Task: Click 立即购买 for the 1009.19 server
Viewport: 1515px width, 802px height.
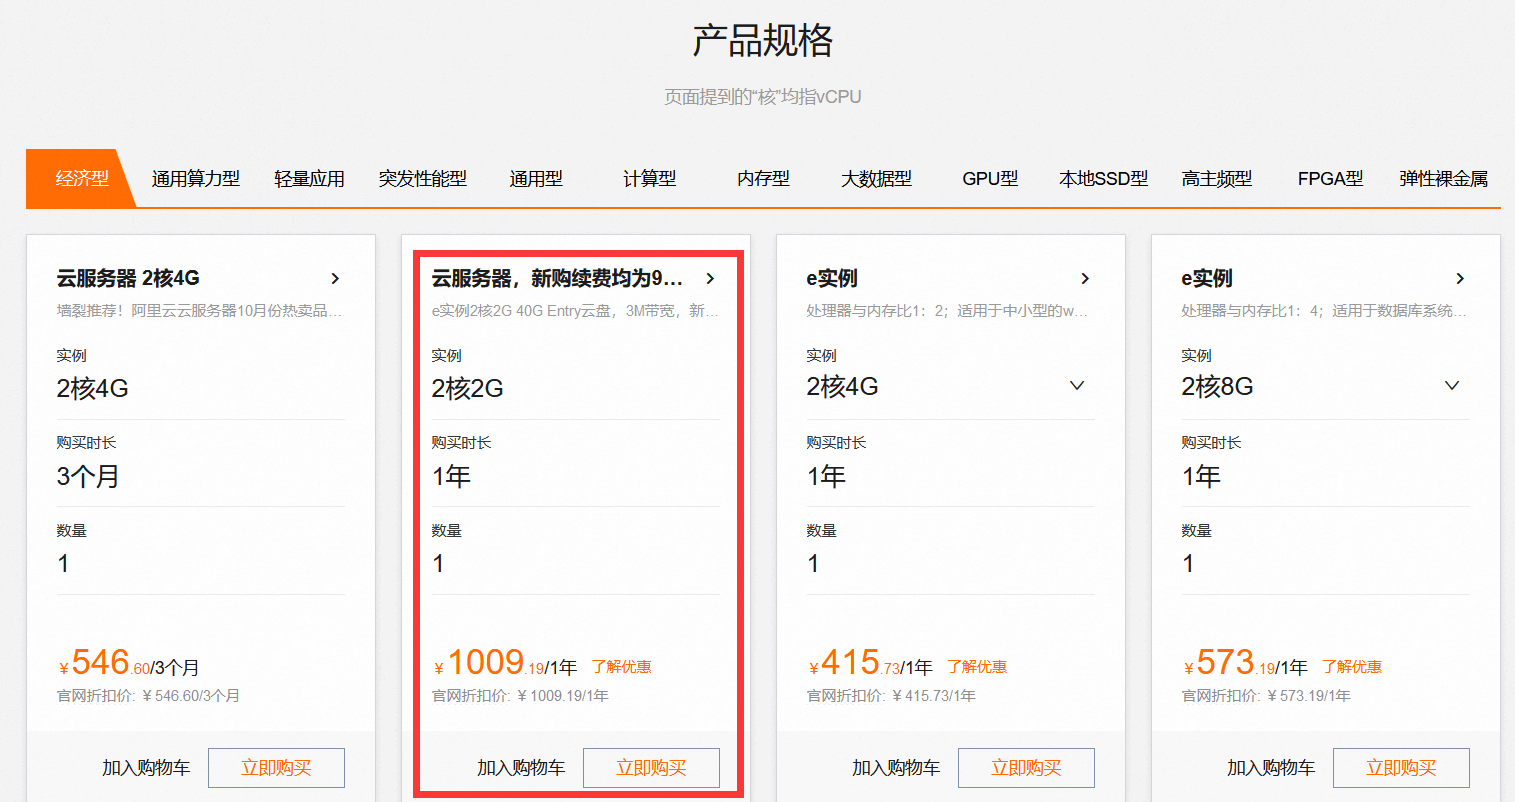Action: (x=651, y=768)
